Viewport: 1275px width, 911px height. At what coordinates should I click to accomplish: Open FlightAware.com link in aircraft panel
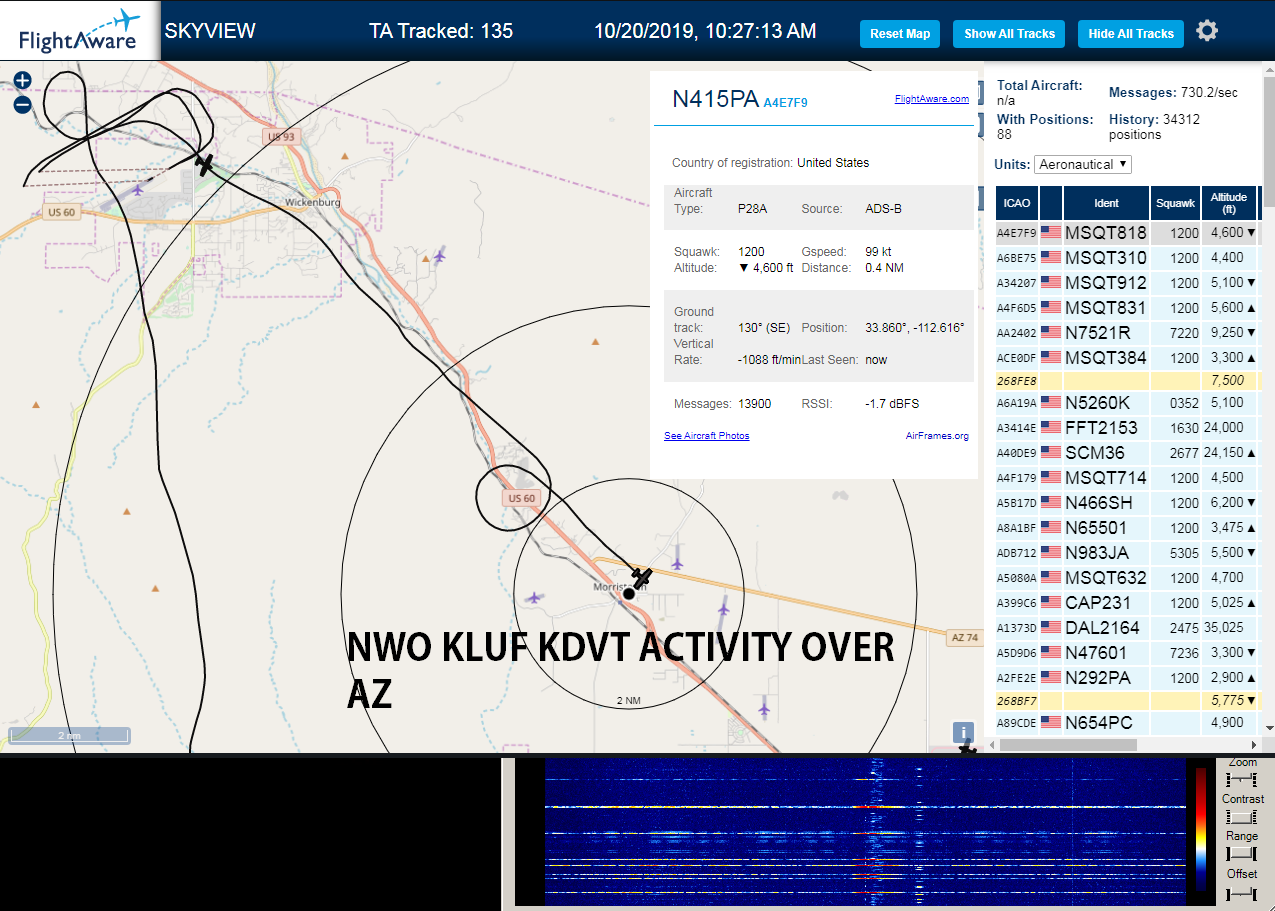(931, 99)
